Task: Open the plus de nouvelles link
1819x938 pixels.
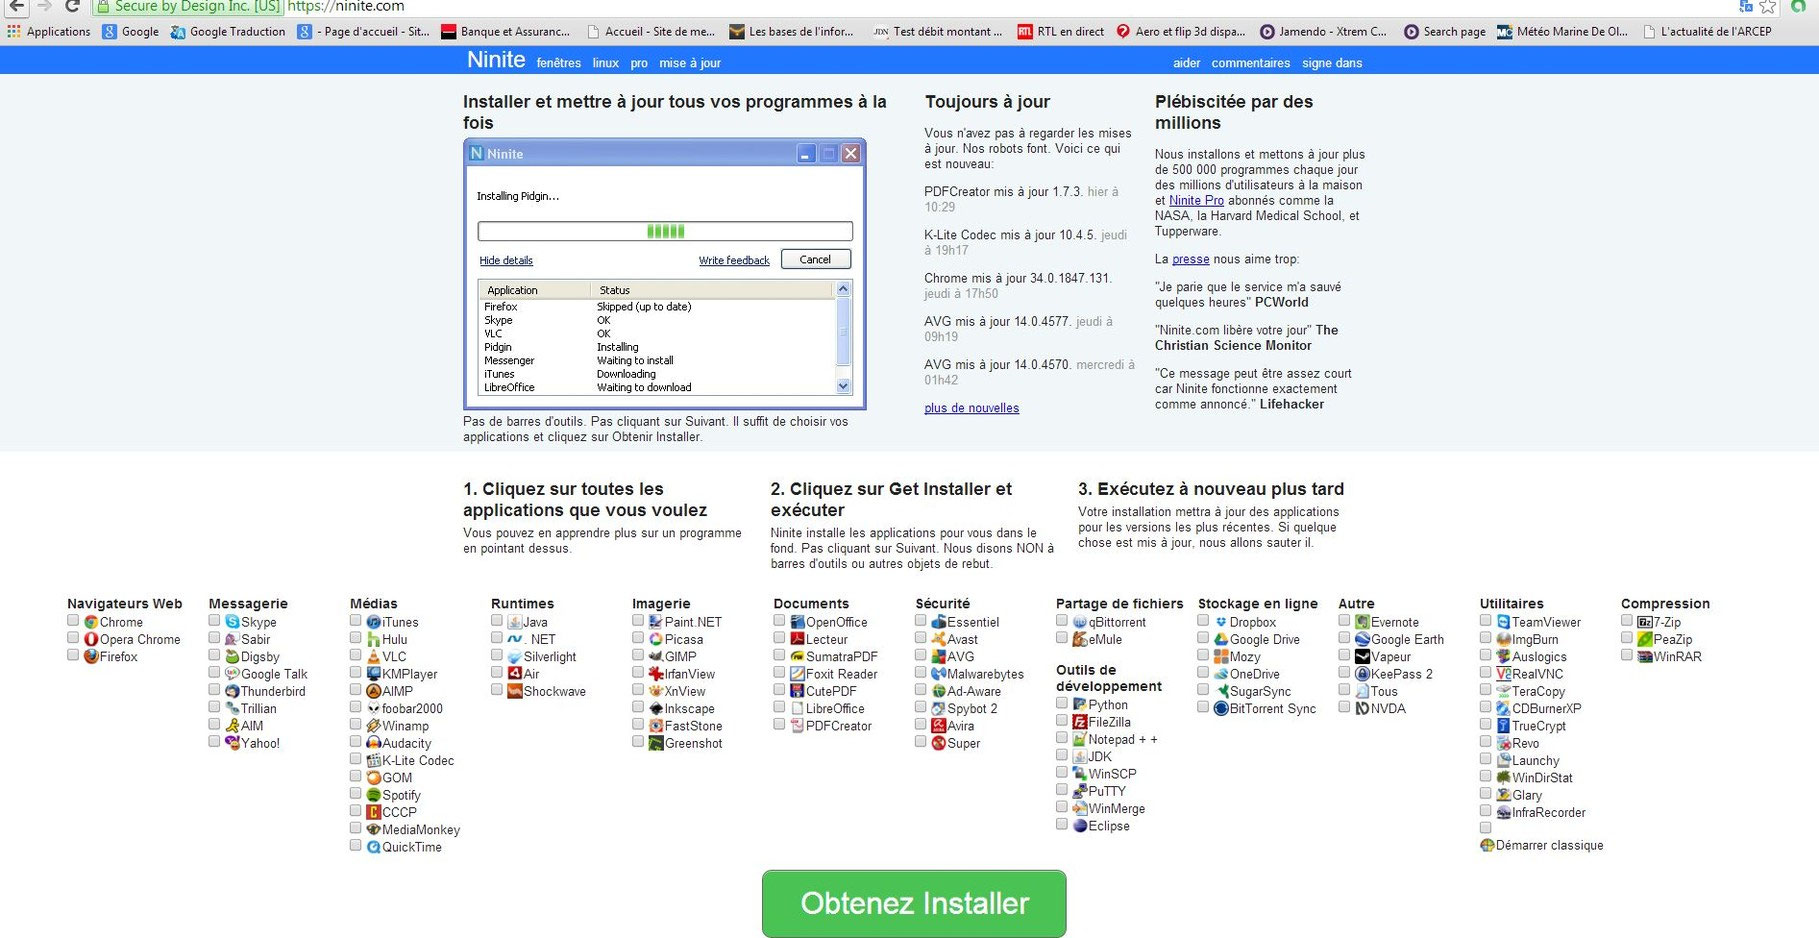Action: click(x=971, y=407)
